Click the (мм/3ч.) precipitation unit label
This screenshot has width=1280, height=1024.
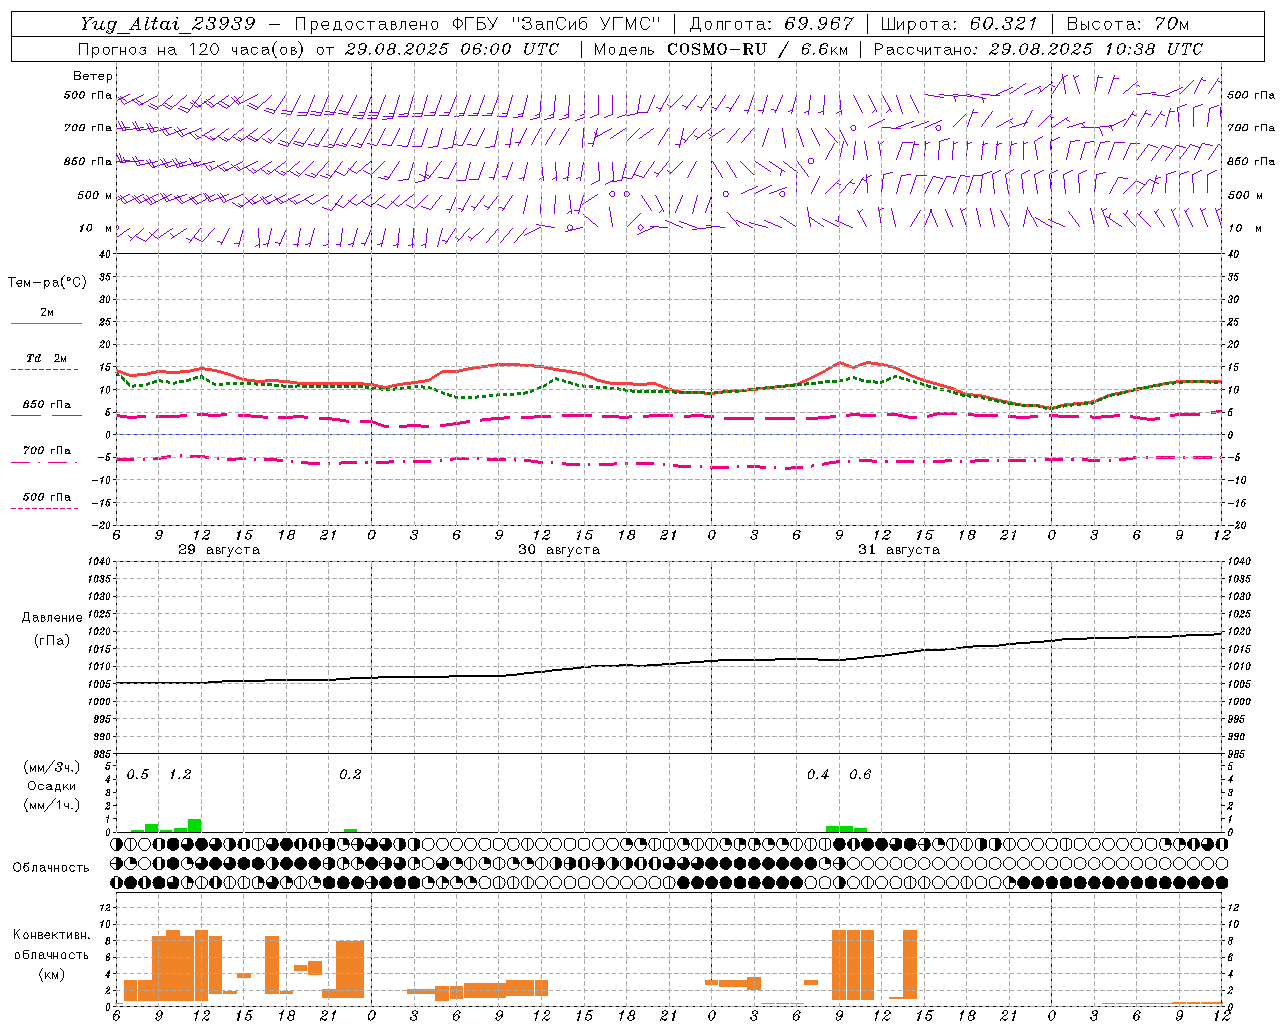coord(52,767)
